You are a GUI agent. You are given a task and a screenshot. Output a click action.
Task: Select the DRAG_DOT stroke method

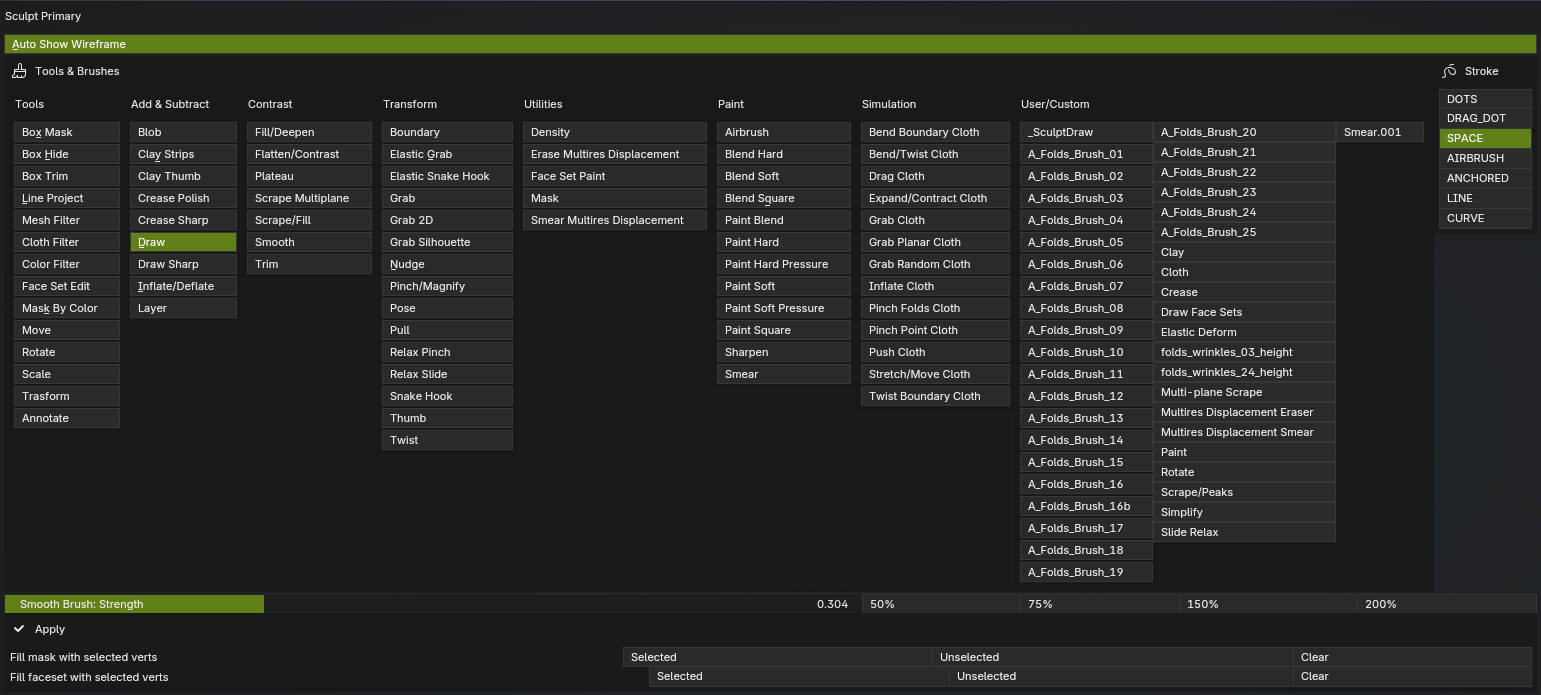(x=1485, y=118)
